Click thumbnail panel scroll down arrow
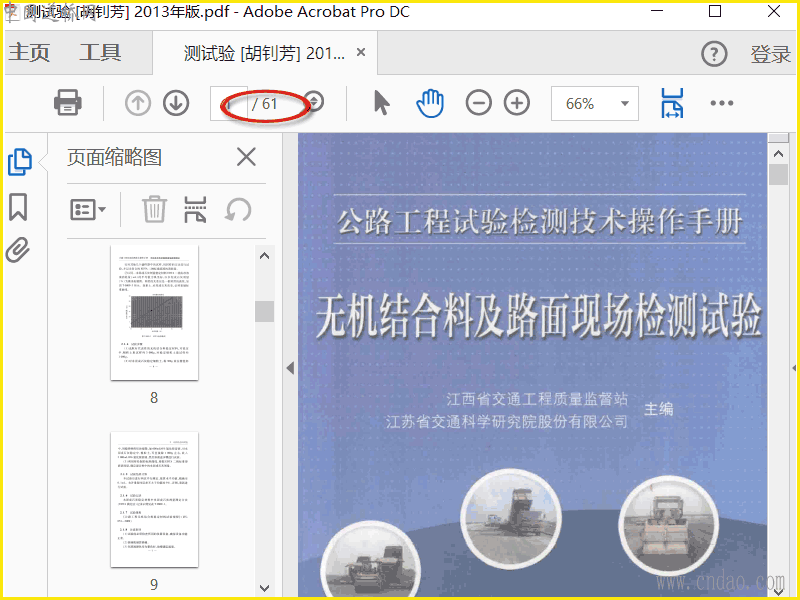 (x=264, y=588)
